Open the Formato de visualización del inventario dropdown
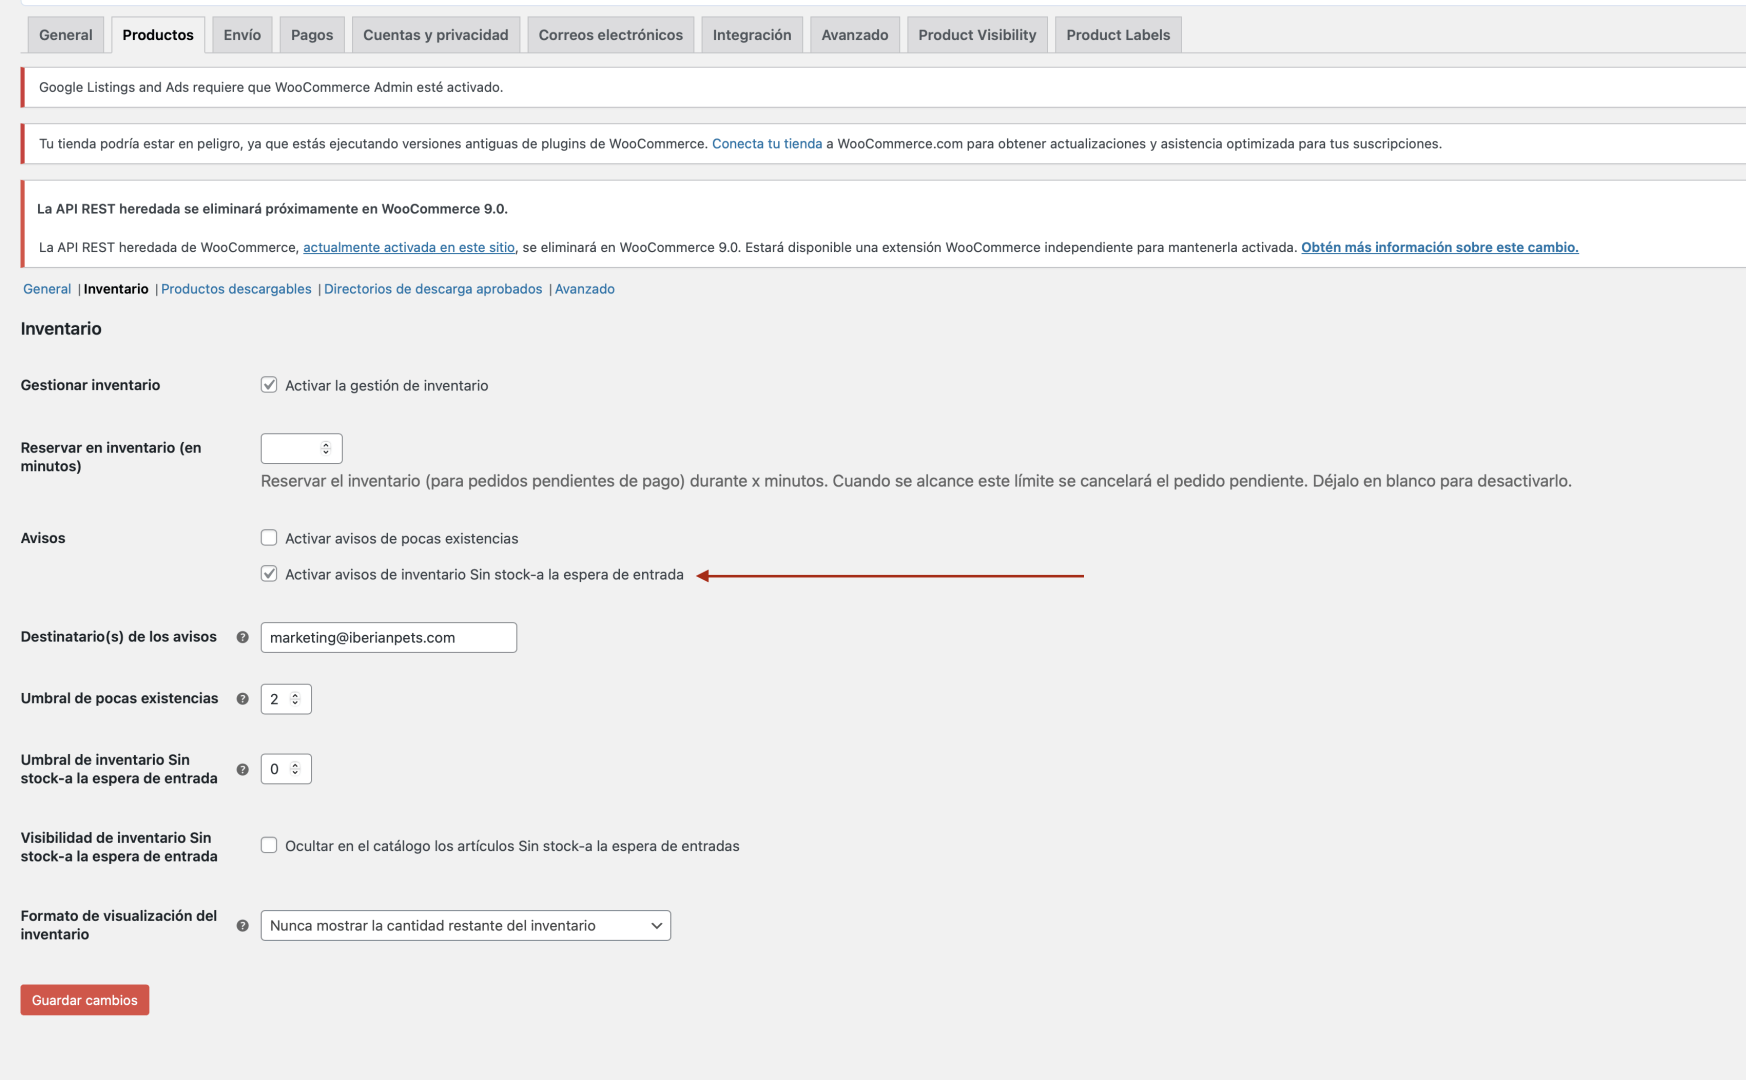 (x=465, y=926)
